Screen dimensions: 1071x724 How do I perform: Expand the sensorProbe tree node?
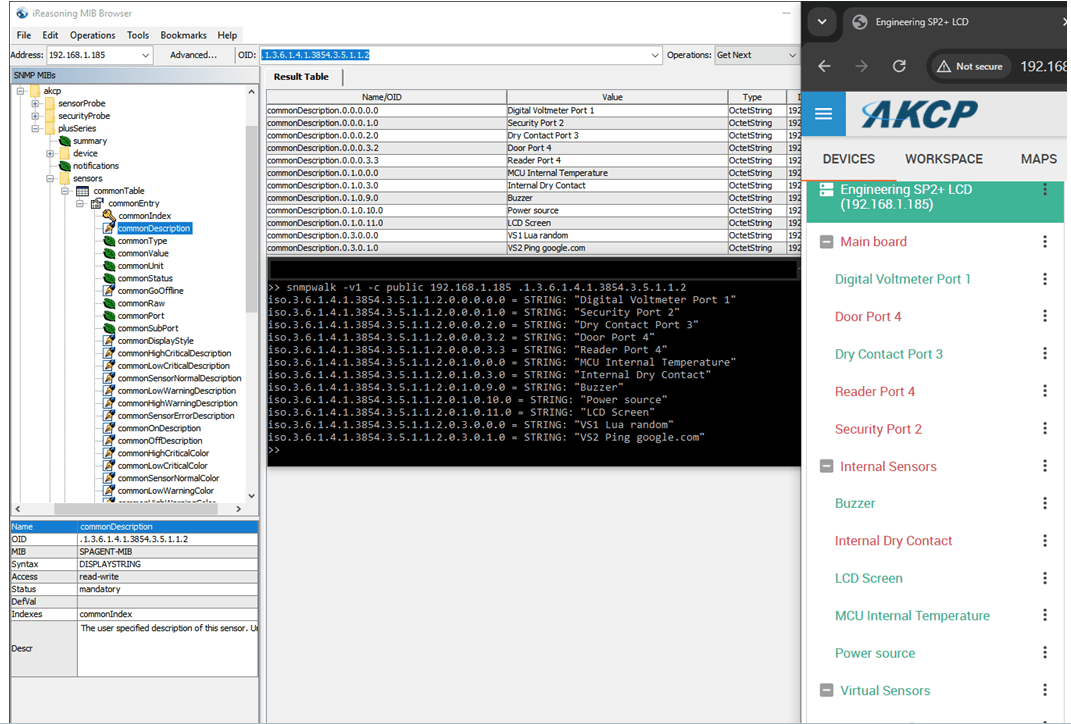[36, 103]
